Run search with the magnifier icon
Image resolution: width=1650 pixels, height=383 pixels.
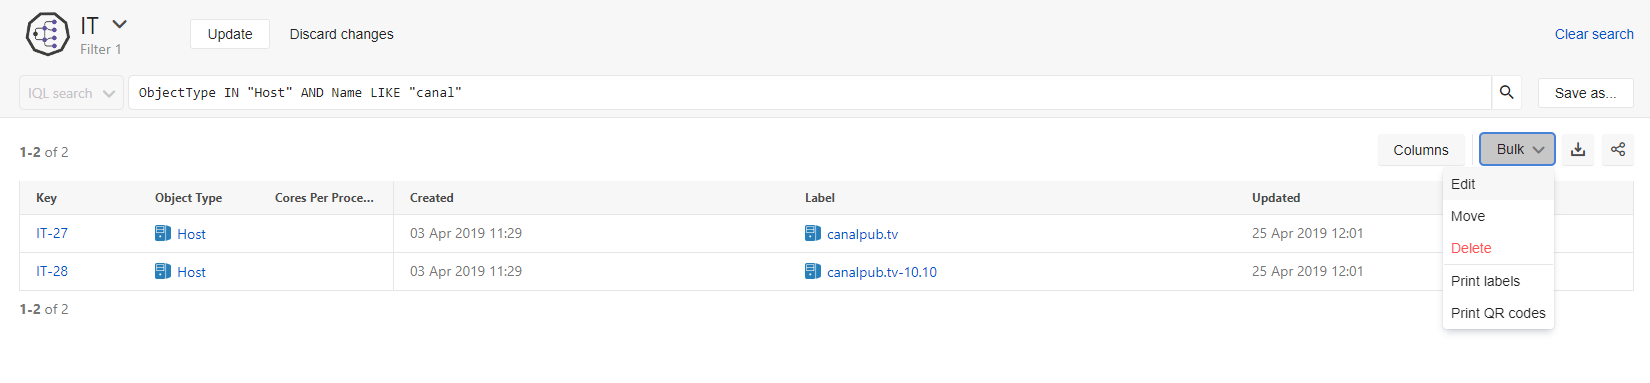1506,92
